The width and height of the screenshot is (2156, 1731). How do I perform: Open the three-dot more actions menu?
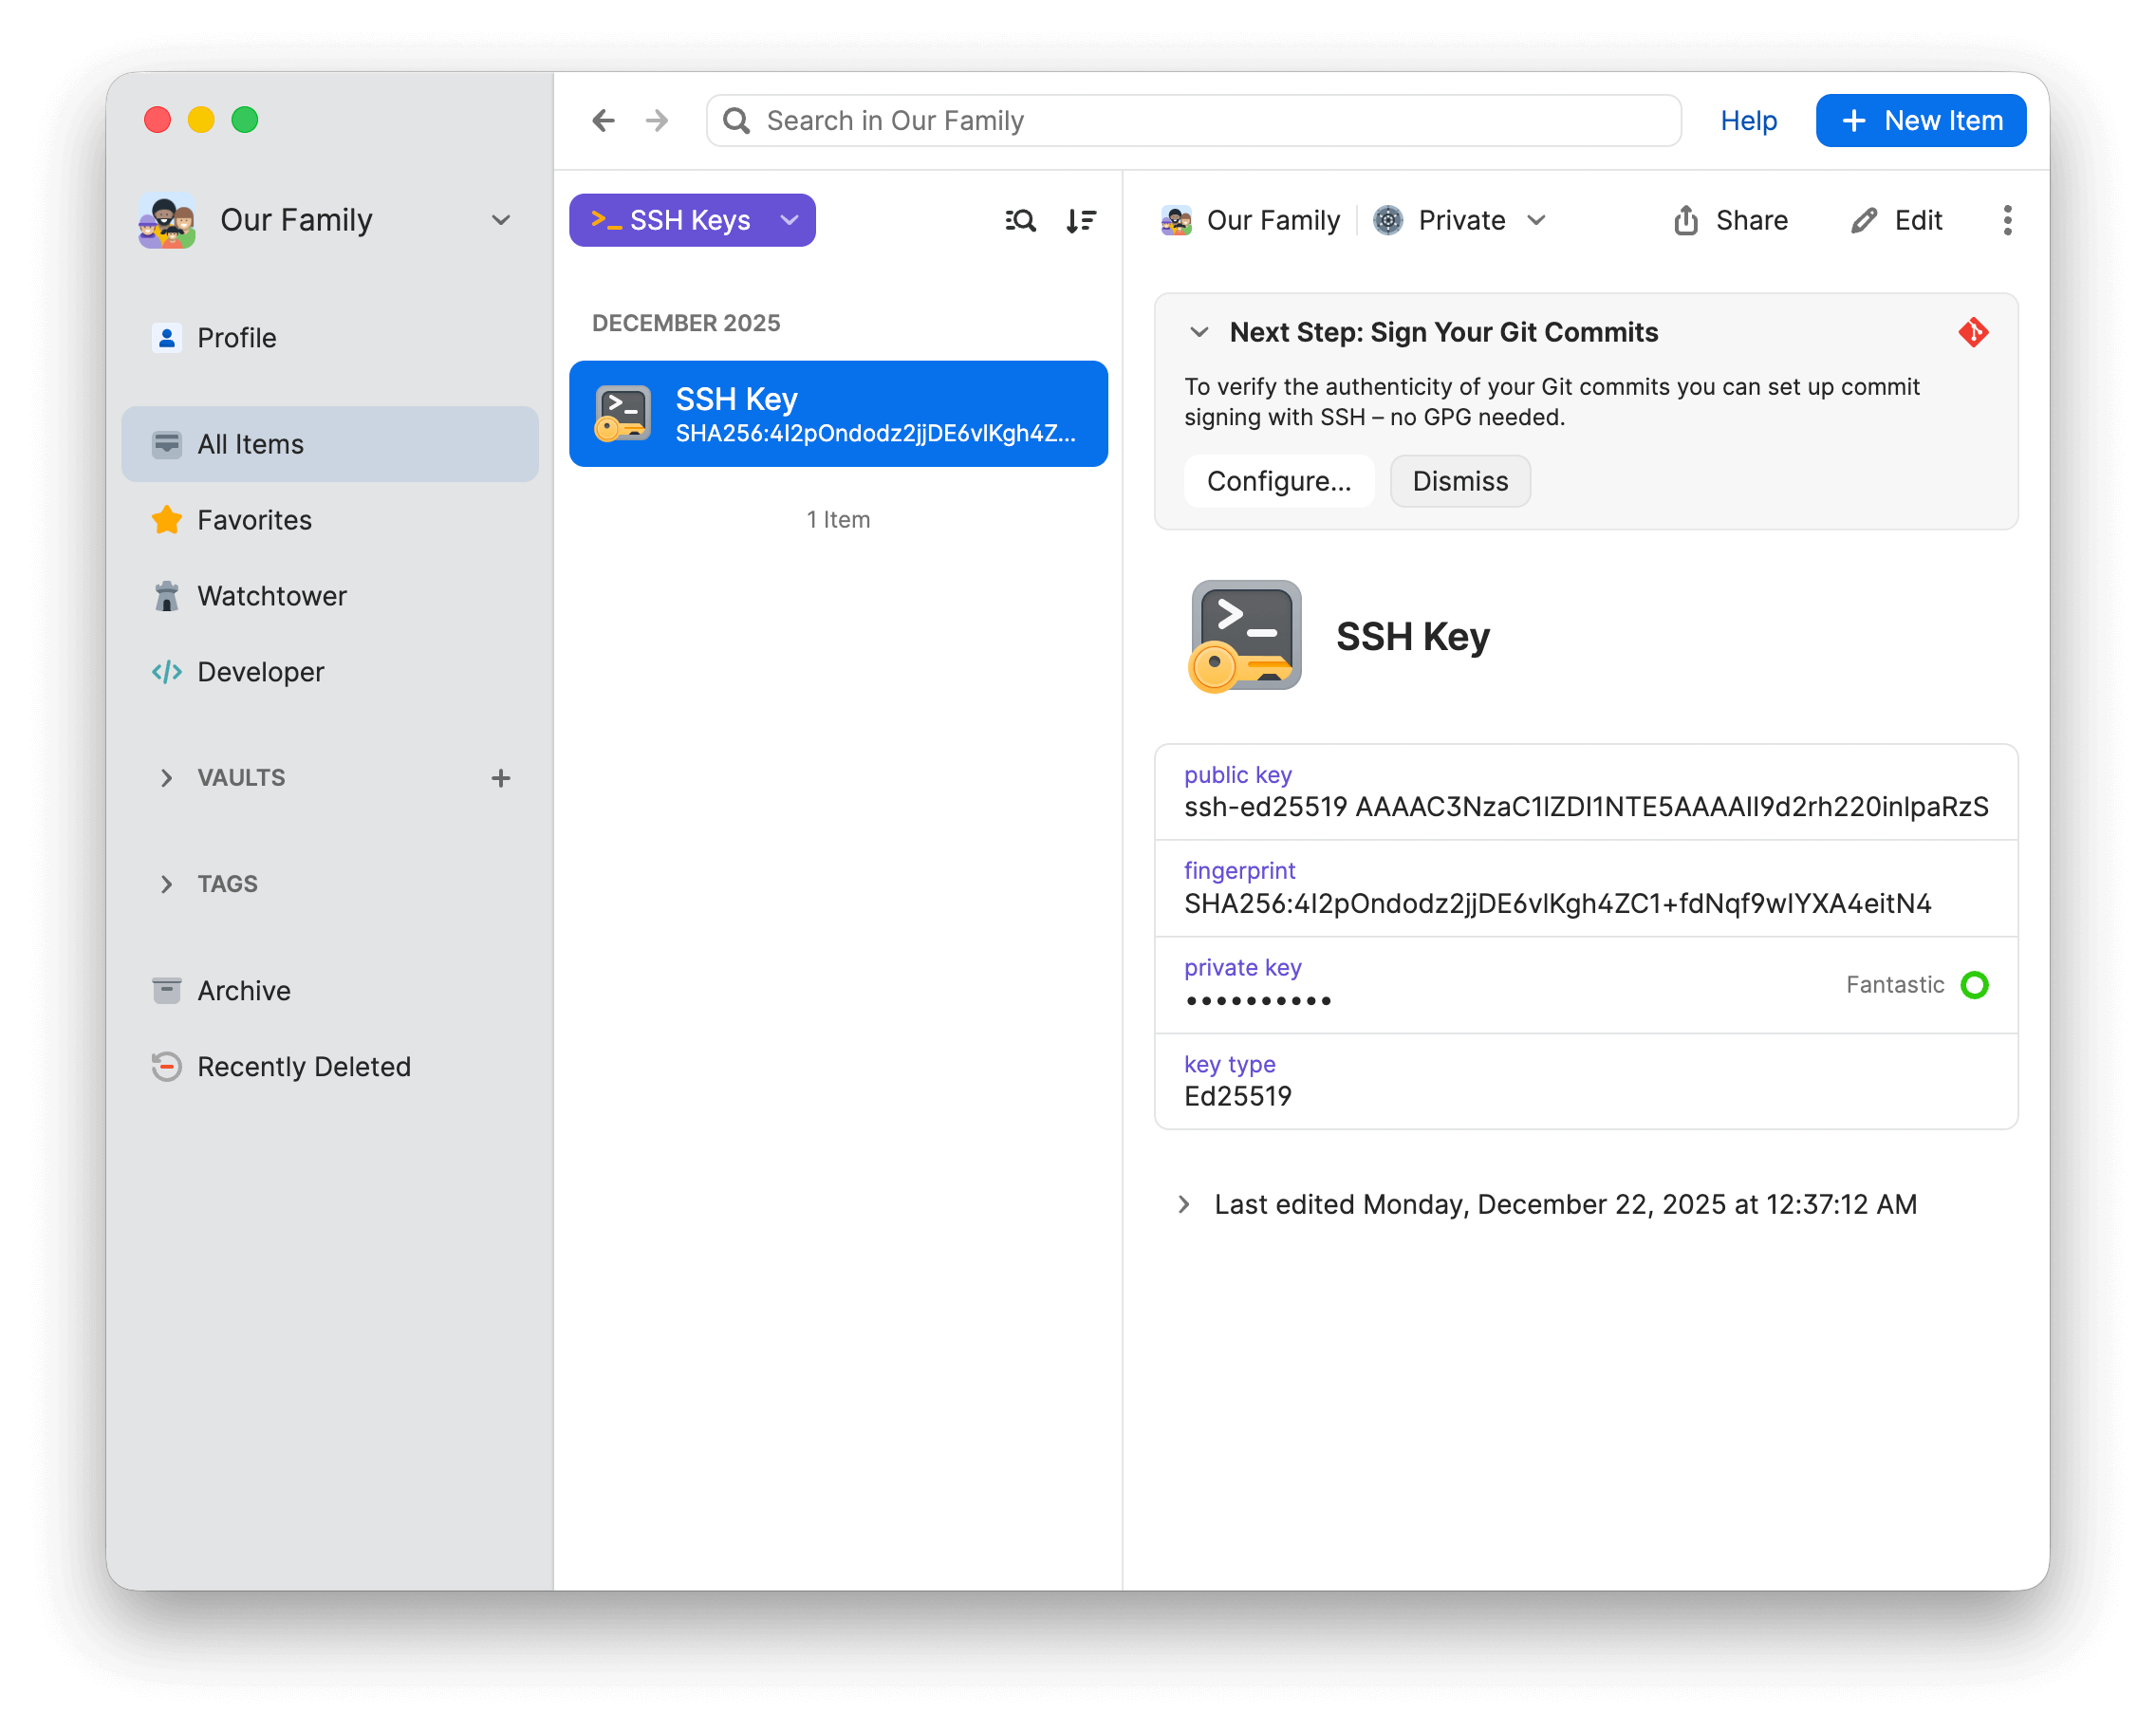click(2006, 220)
